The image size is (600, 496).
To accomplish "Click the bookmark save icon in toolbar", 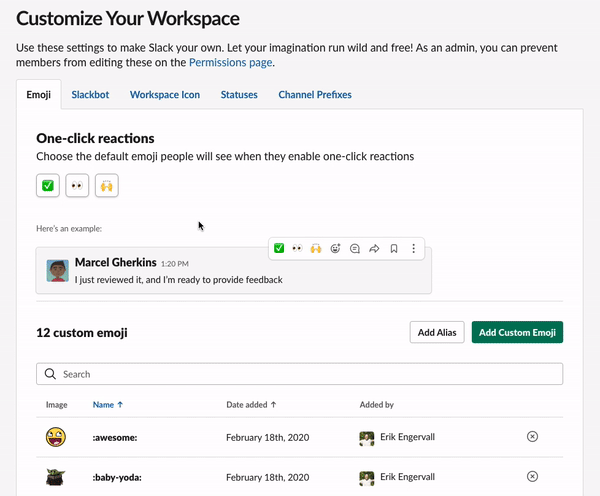I will [x=394, y=248].
